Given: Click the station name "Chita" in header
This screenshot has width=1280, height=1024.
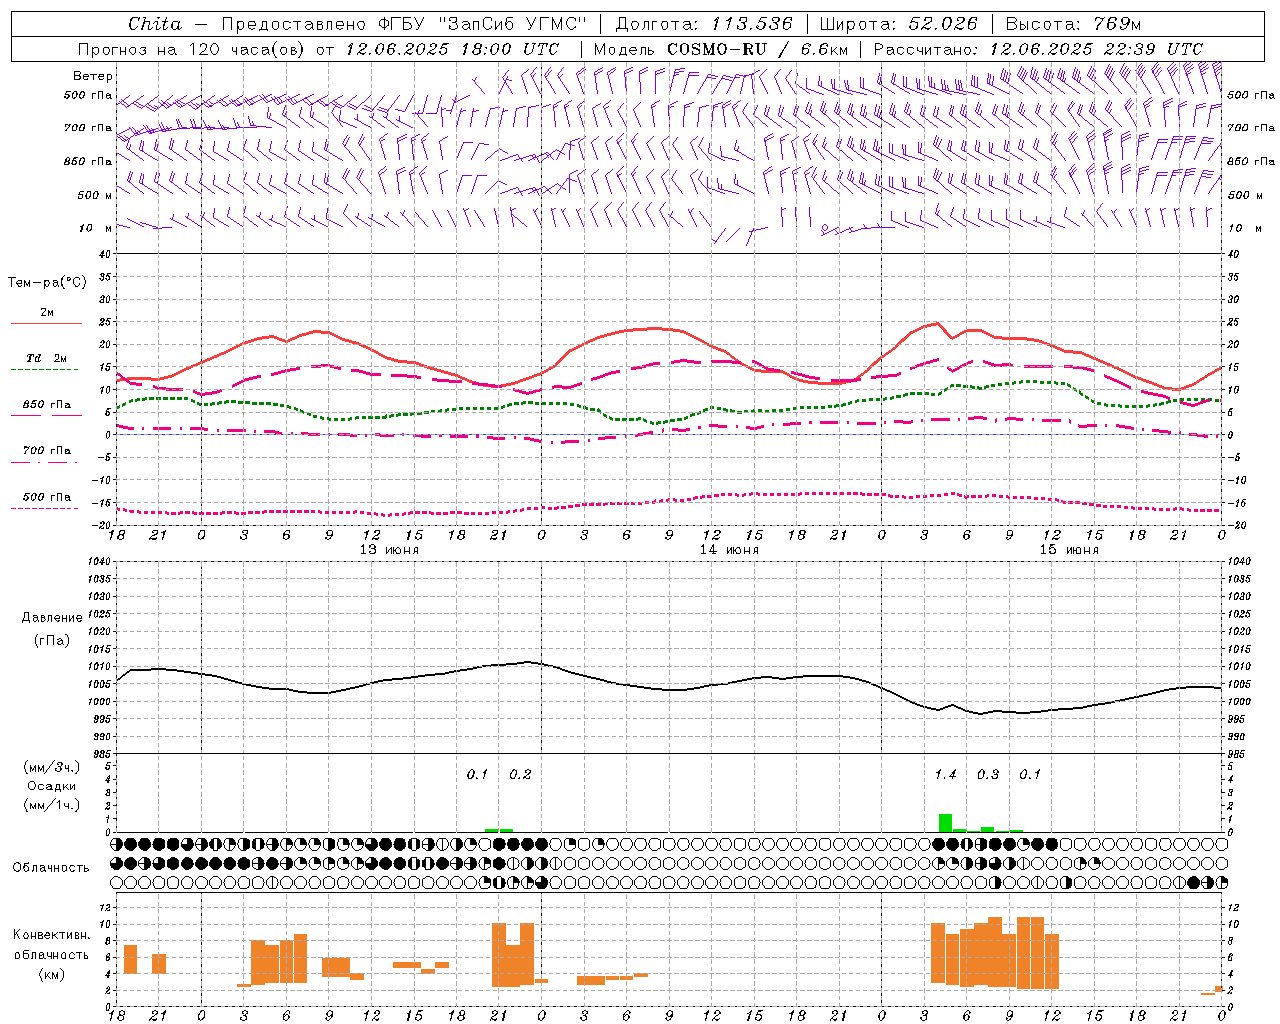Looking at the screenshot, I should (155, 24).
